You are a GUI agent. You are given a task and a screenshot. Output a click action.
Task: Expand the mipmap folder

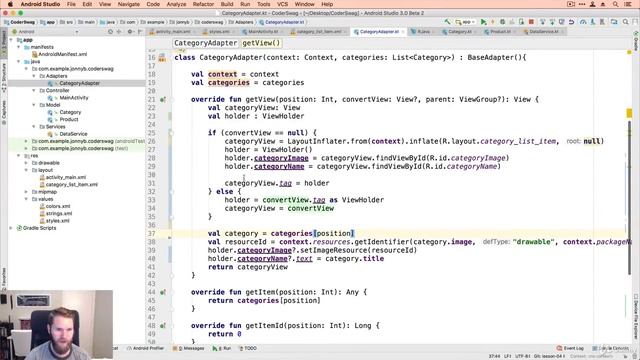27,192
